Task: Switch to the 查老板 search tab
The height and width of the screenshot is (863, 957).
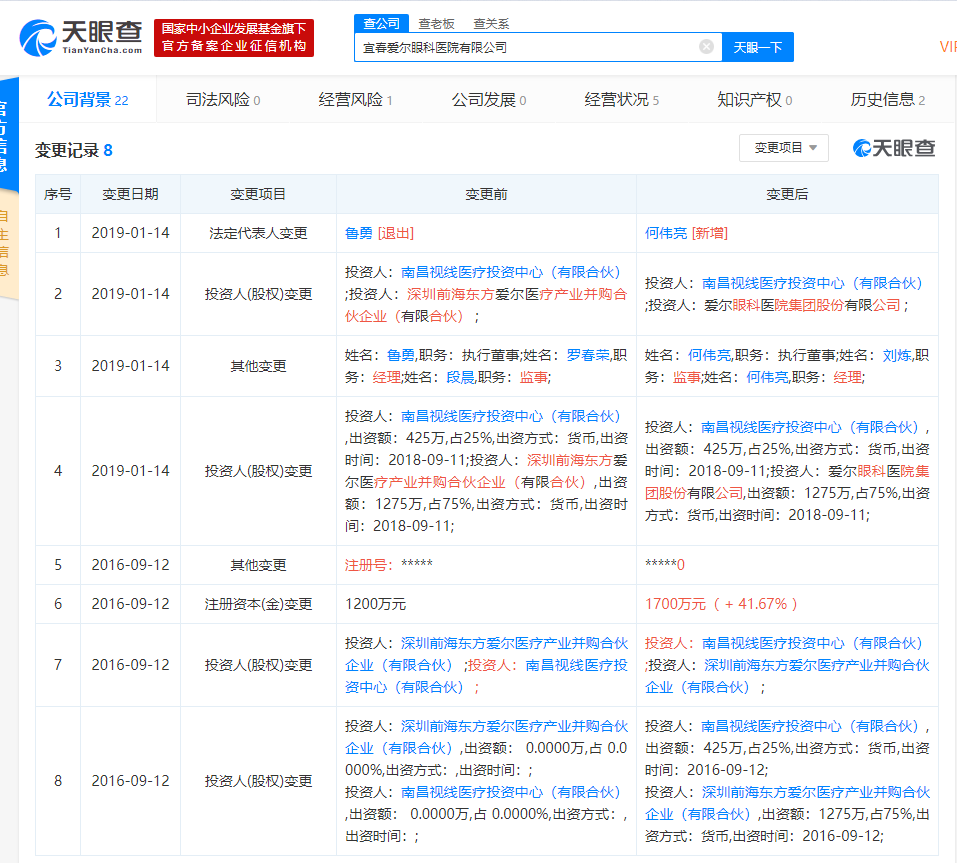Action: (436, 23)
